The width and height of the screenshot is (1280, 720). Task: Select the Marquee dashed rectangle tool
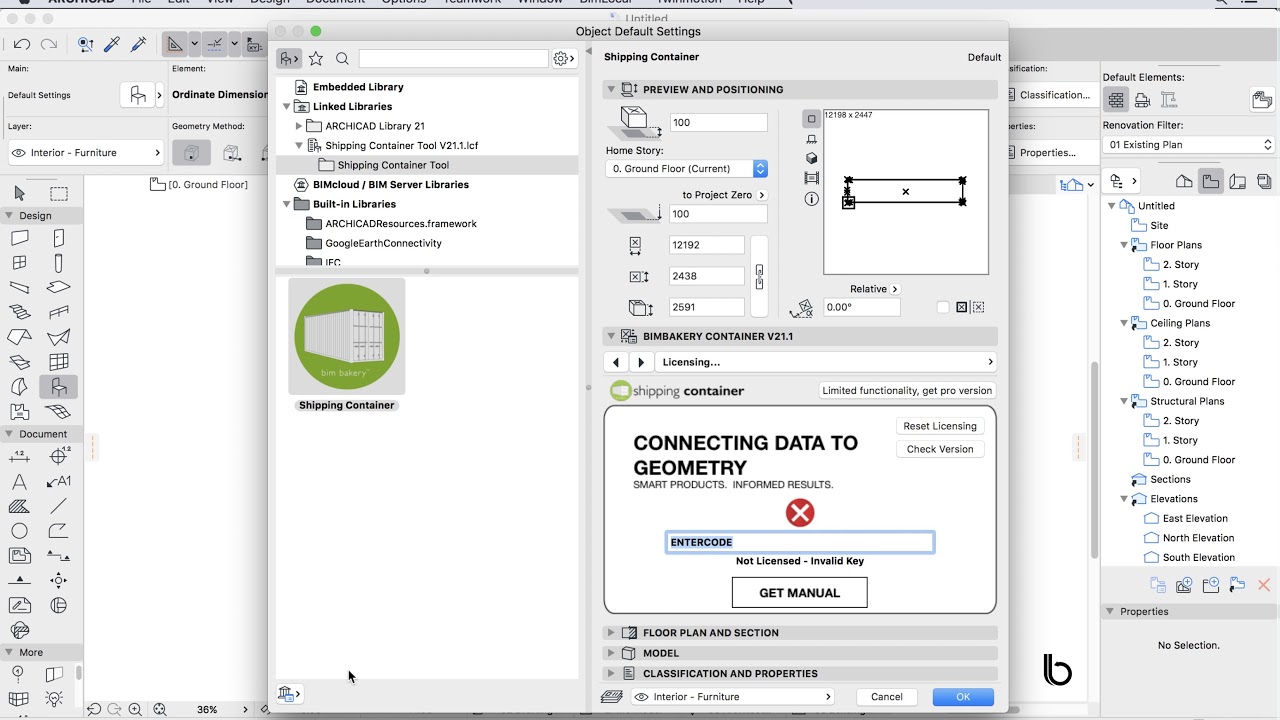59,193
